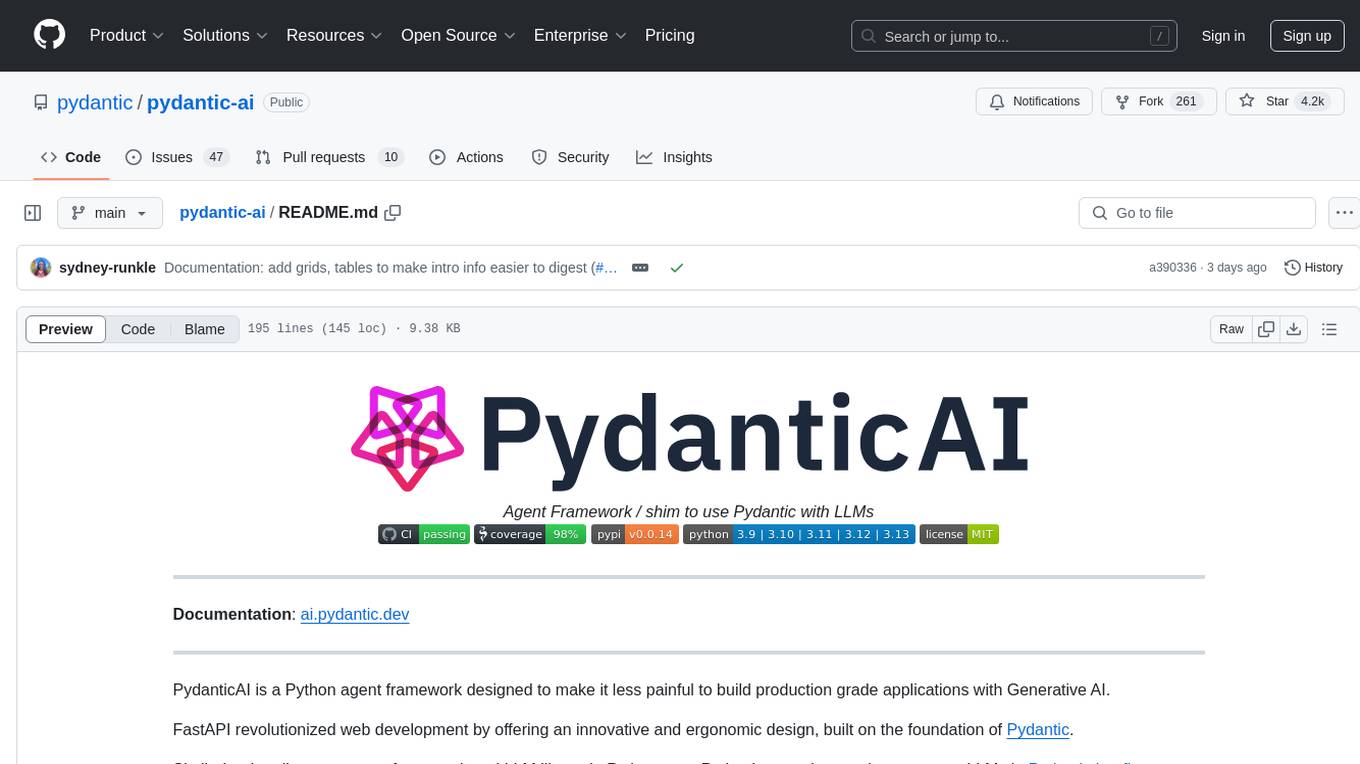This screenshot has height=764, width=1360.
Task: Switch to the Security tab
Action: tap(570, 157)
